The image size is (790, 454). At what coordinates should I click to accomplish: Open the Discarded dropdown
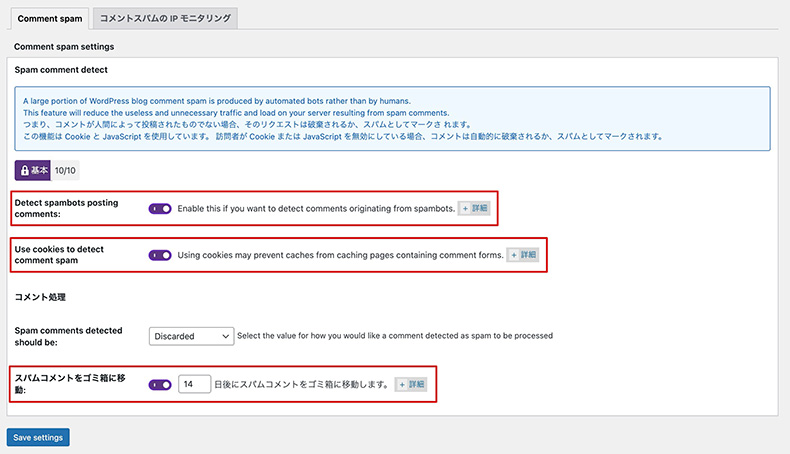click(191, 336)
